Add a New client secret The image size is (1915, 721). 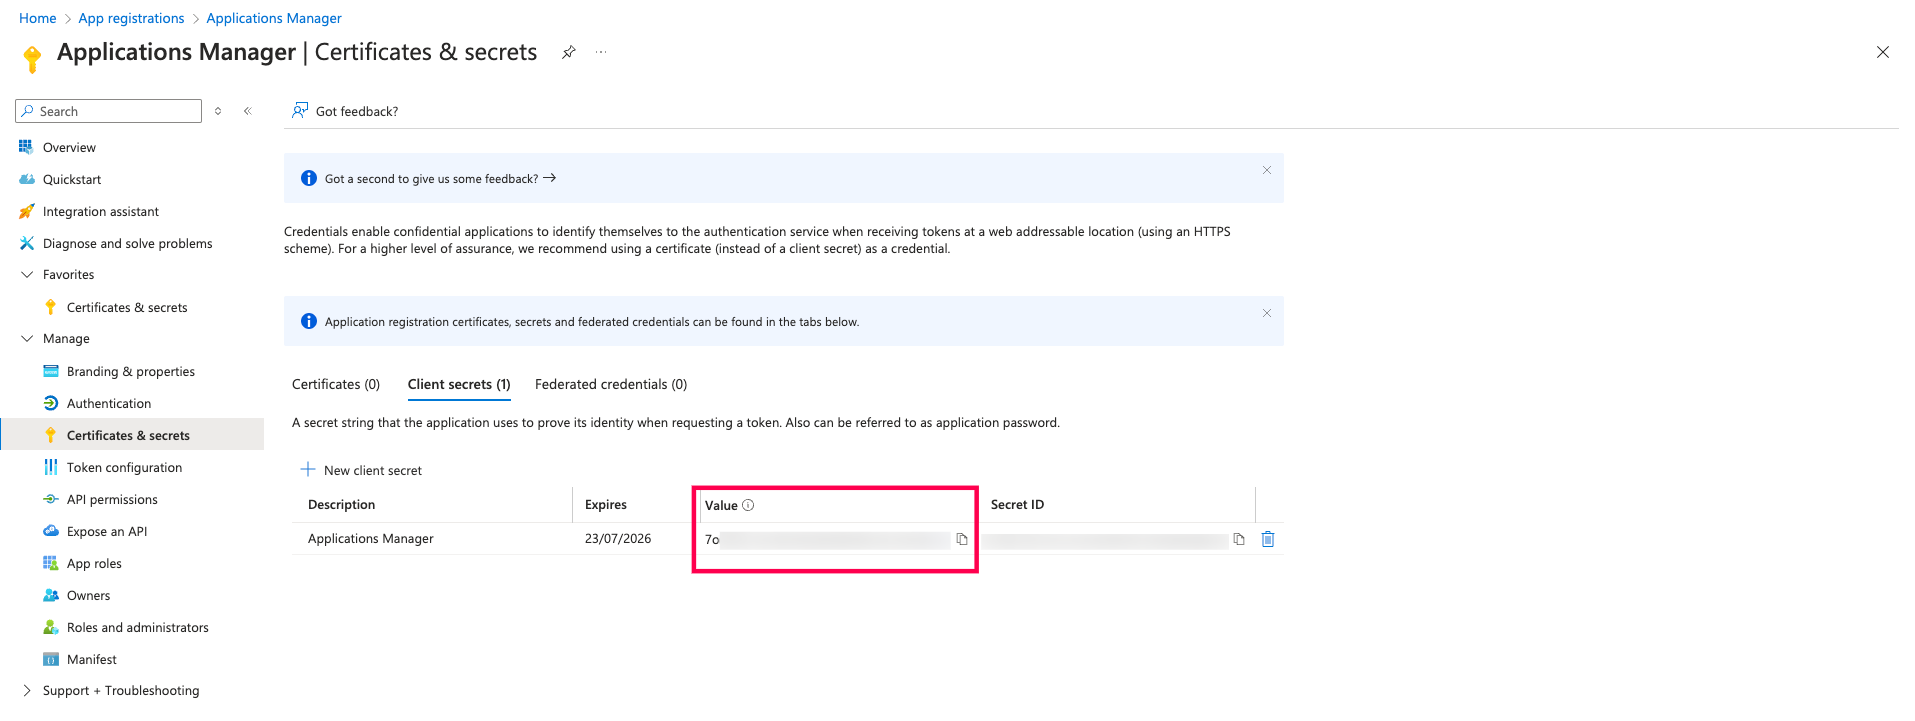tap(361, 470)
